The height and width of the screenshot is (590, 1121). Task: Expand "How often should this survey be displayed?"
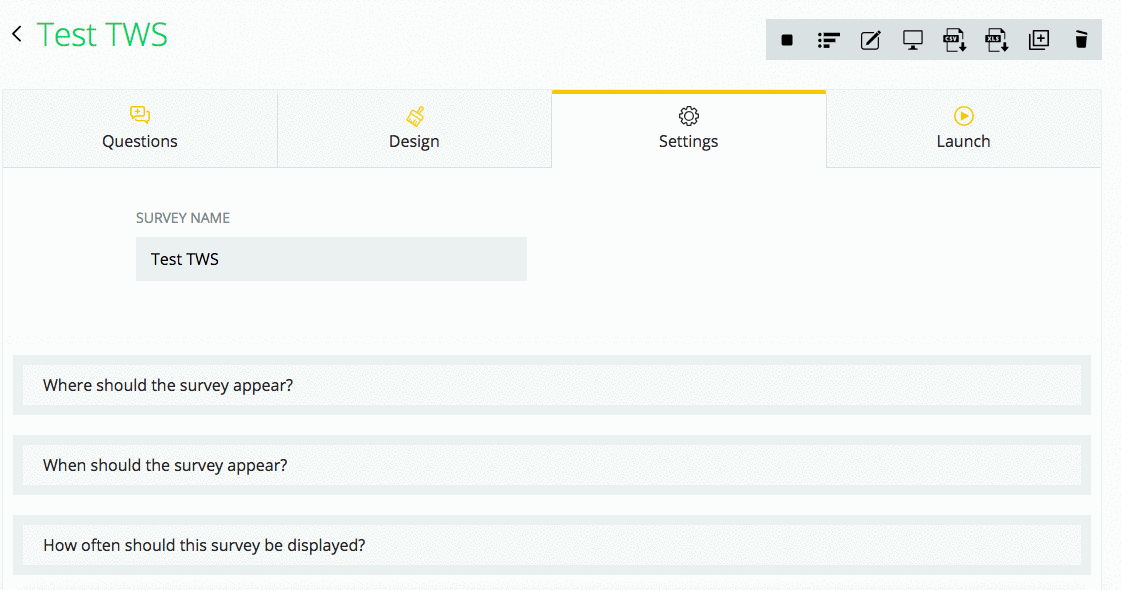pos(552,545)
